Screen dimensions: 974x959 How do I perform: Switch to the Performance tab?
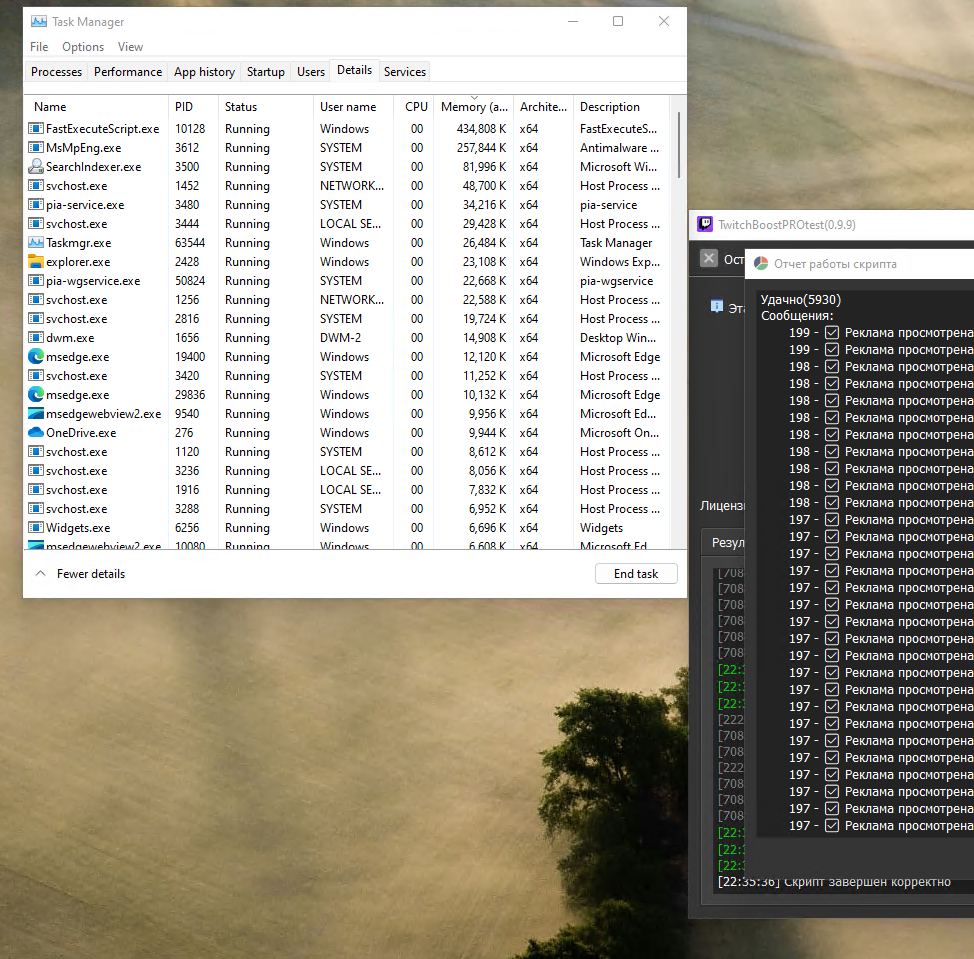click(x=128, y=72)
